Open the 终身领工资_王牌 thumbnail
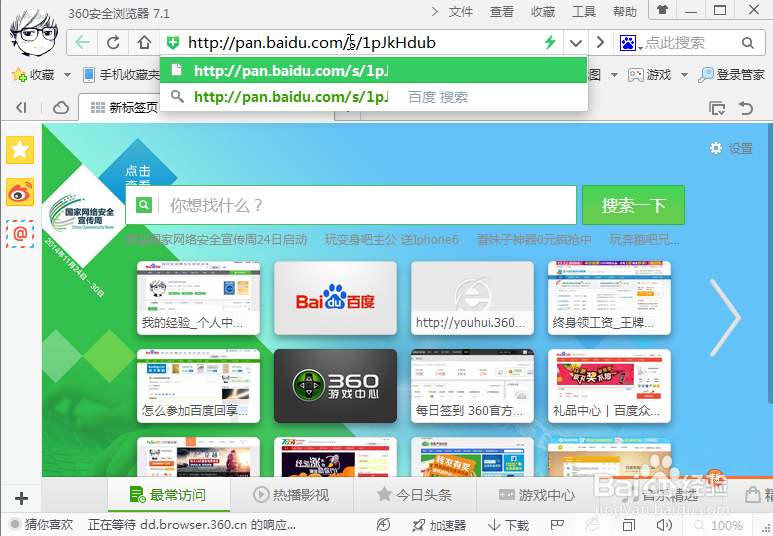Screen dimensions: 773x536 [610, 298]
